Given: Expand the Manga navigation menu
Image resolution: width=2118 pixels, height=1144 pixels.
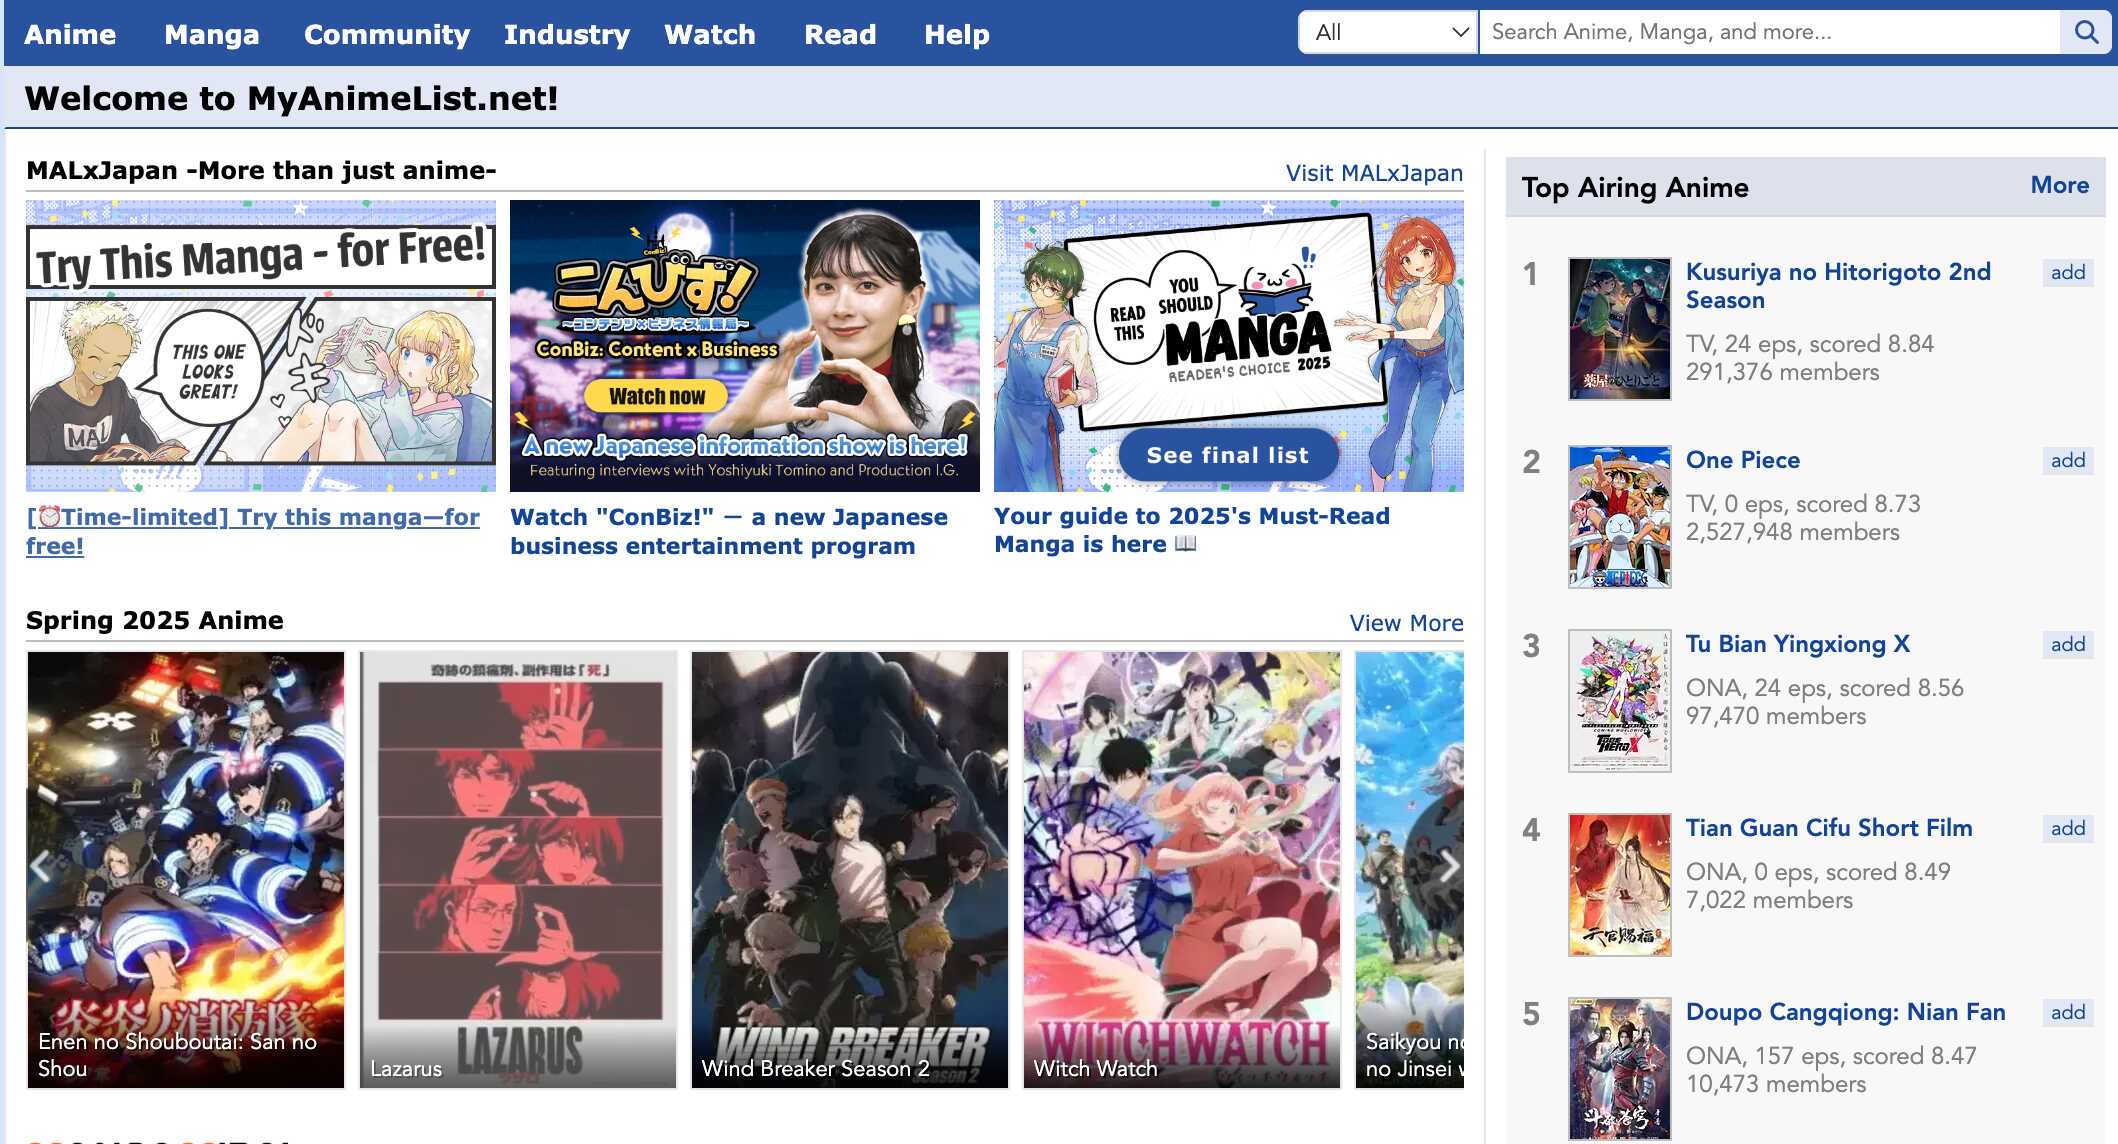Looking at the screenshot, I should click(211, 34).
